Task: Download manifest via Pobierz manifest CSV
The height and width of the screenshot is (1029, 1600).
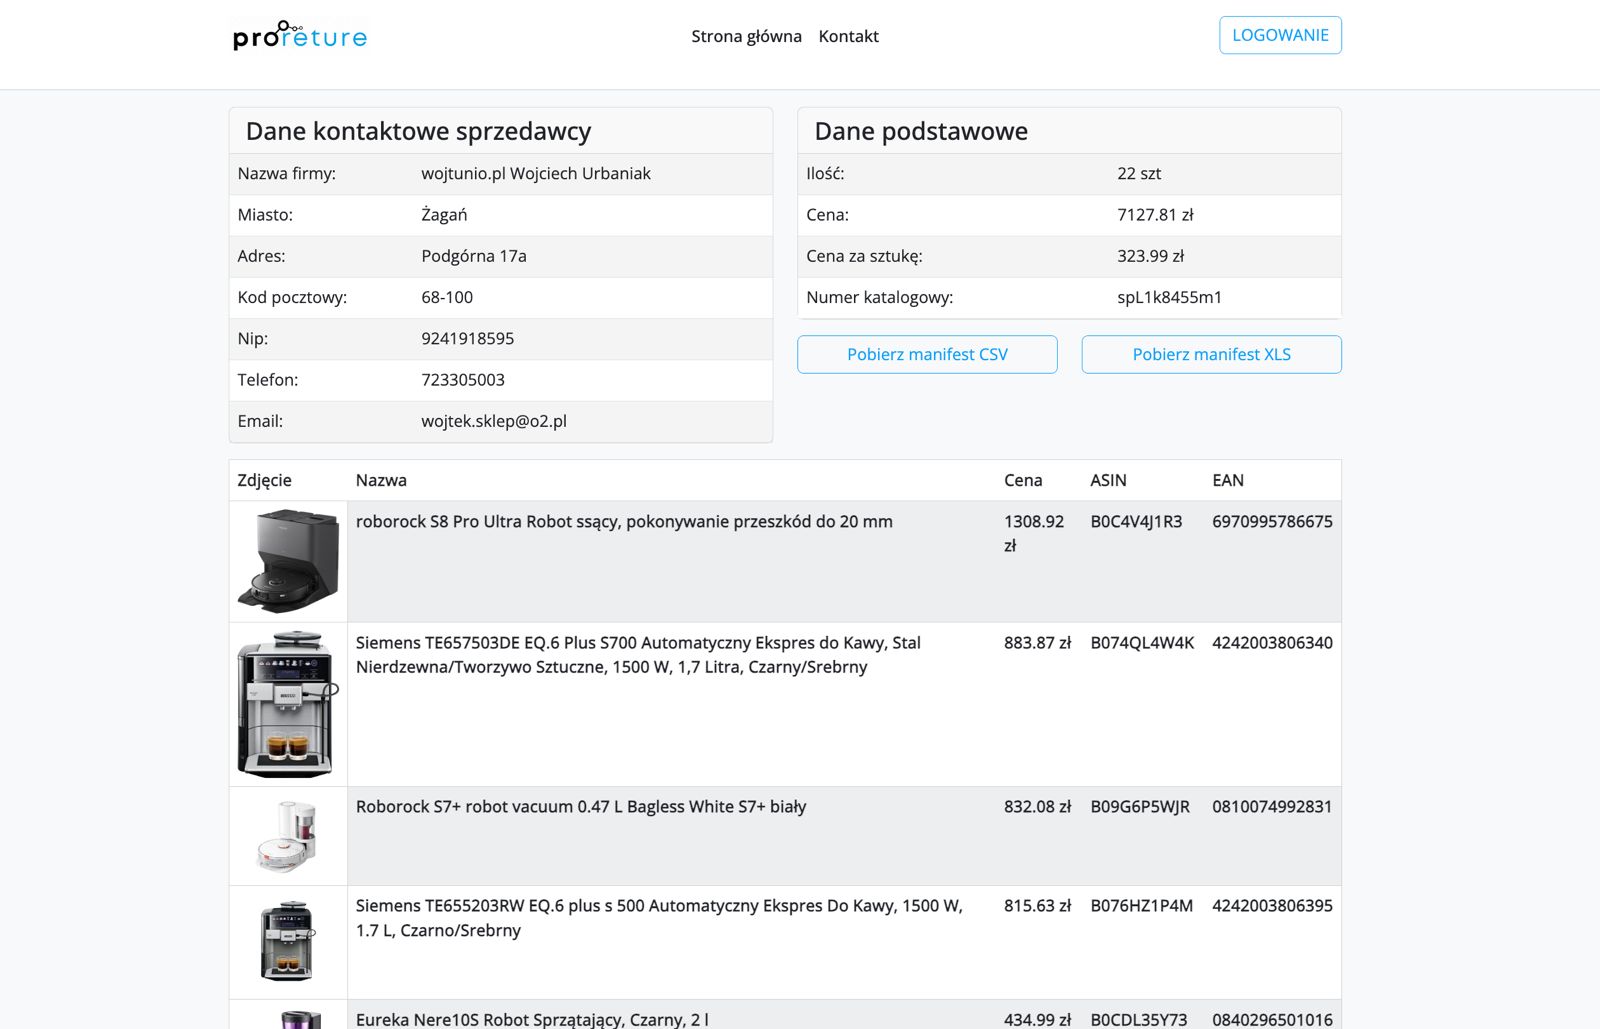Action: click(927, 354)
